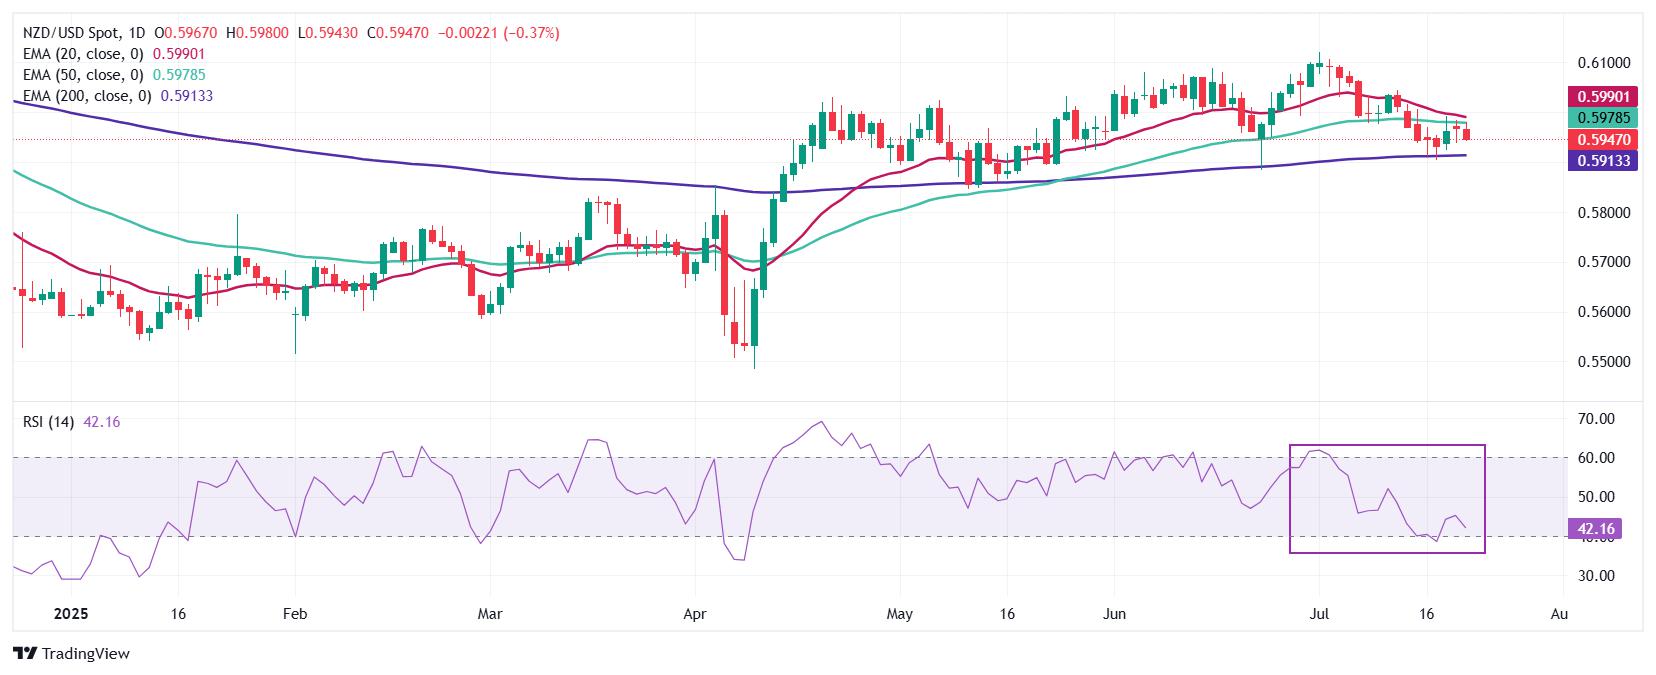Click the purple 0.59133 price label
The image size is (1656, 675).
1604,159
